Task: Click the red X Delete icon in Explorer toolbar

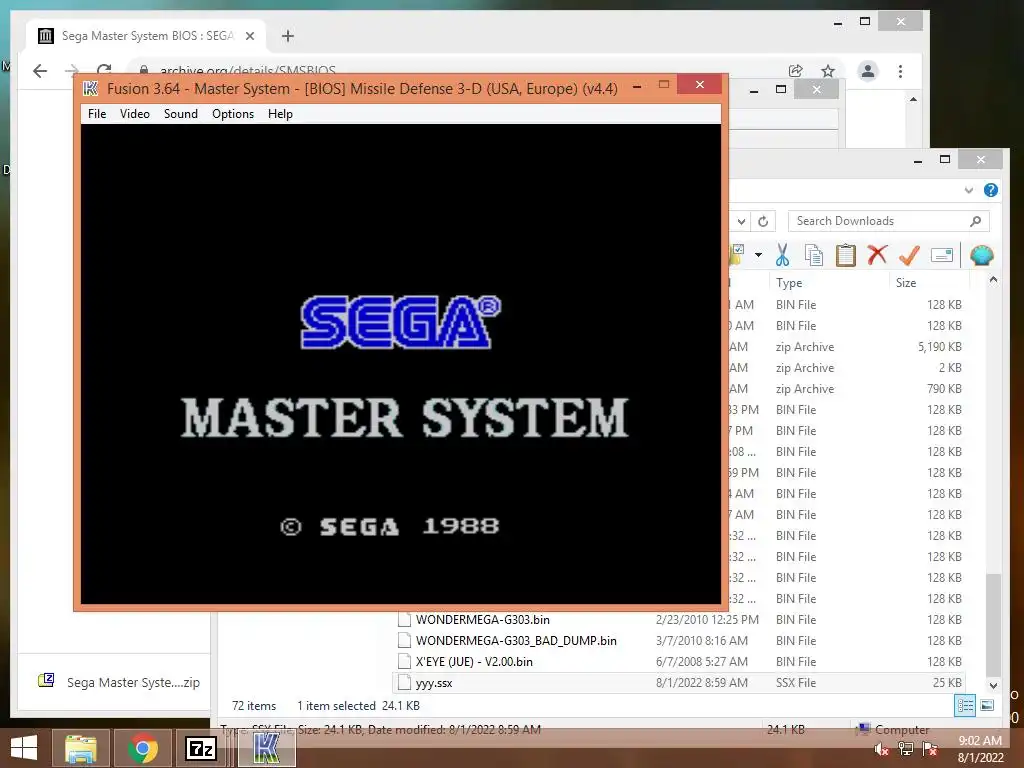Action: pos(877,255)
